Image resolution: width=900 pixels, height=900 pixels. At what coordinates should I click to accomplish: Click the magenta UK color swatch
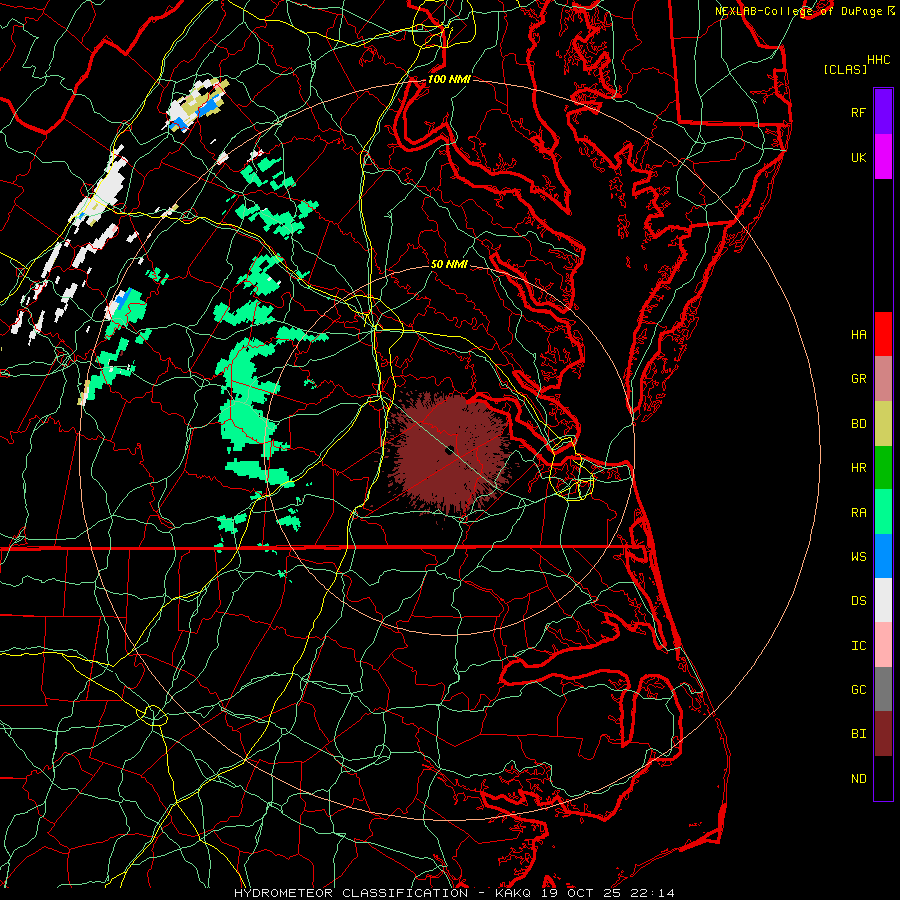point(883,157)
